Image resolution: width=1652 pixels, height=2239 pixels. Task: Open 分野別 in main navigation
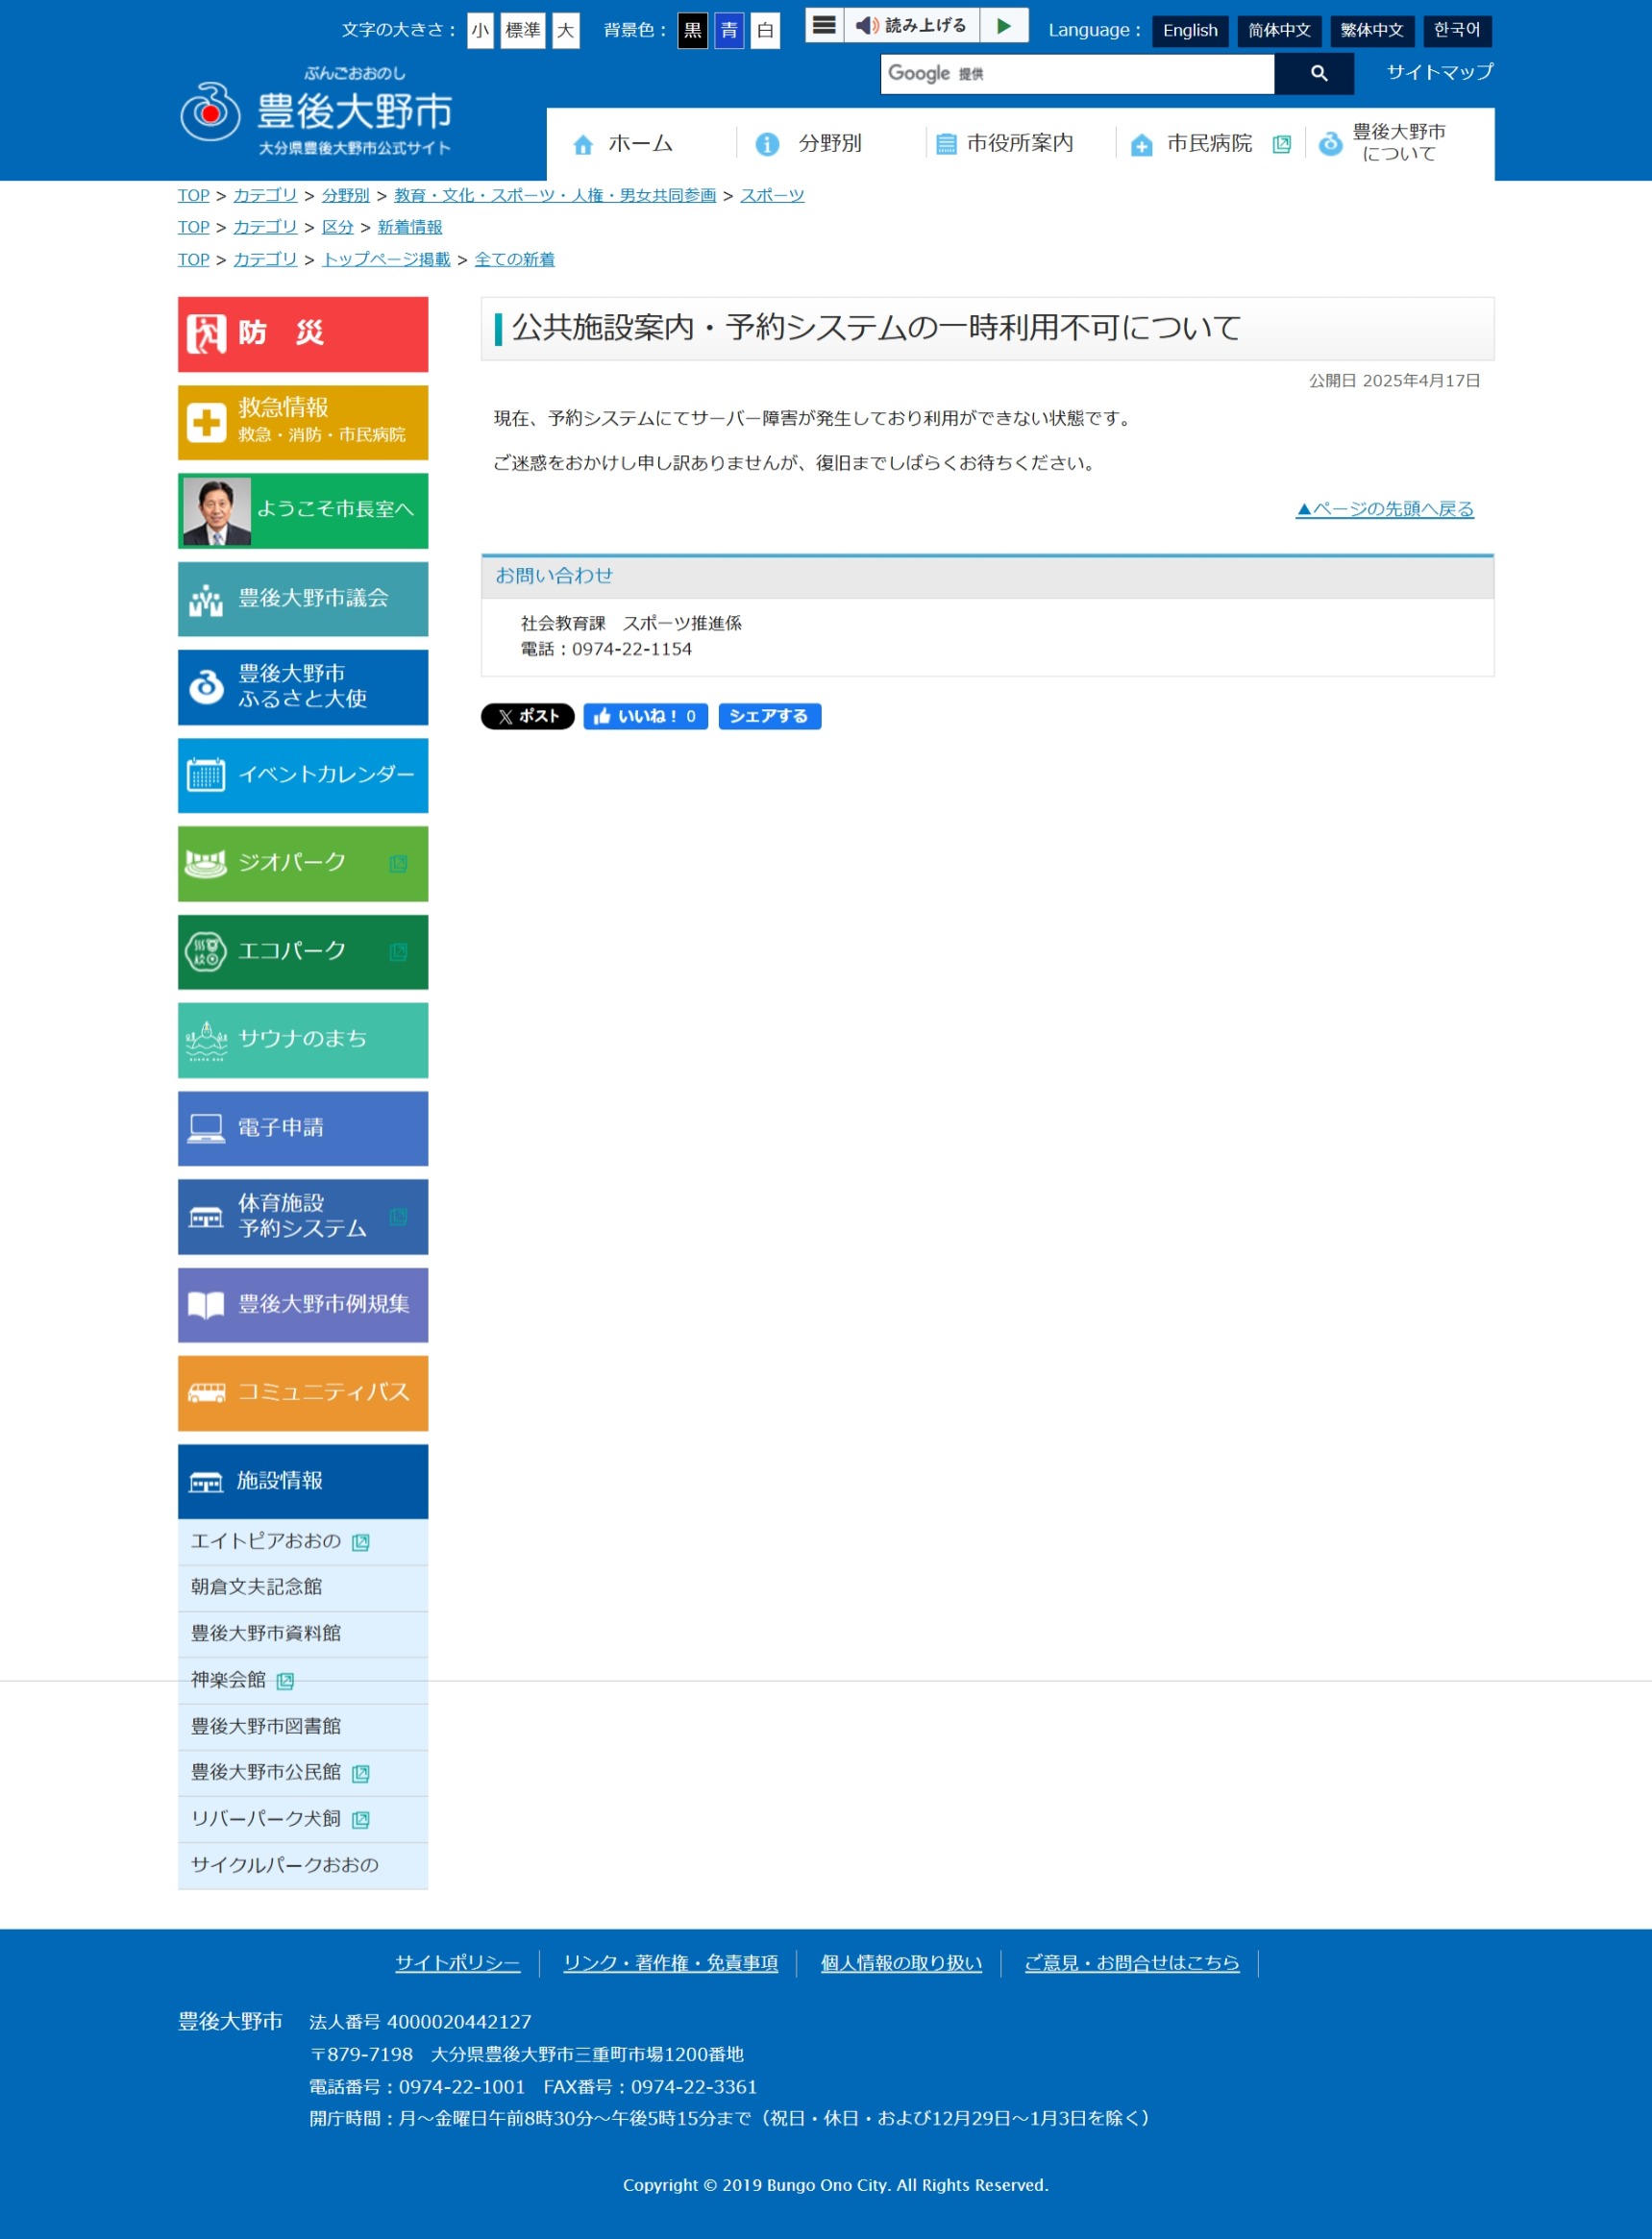pyautogui.click(x=831, y=144)
